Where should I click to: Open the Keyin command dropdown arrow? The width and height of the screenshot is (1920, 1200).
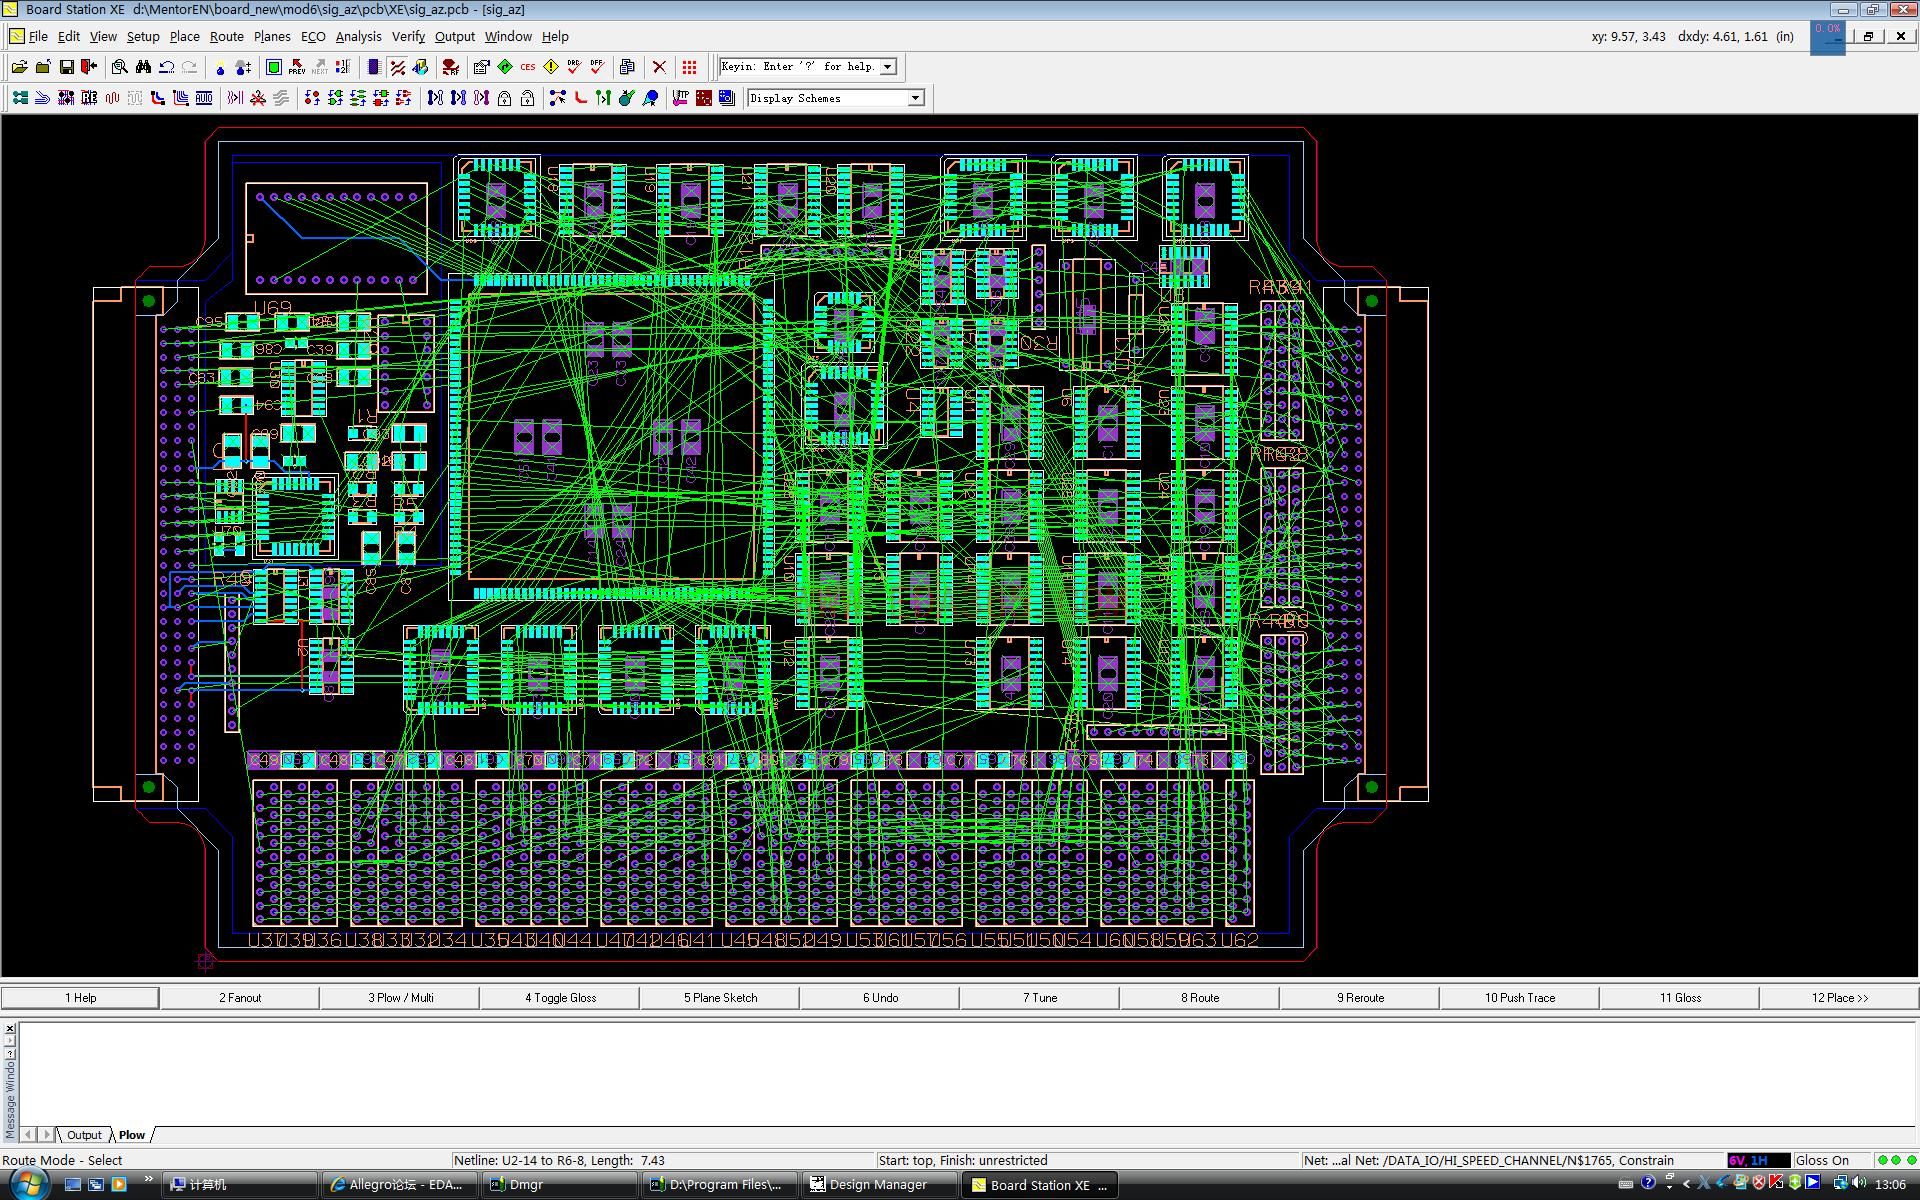coord(887,67)
